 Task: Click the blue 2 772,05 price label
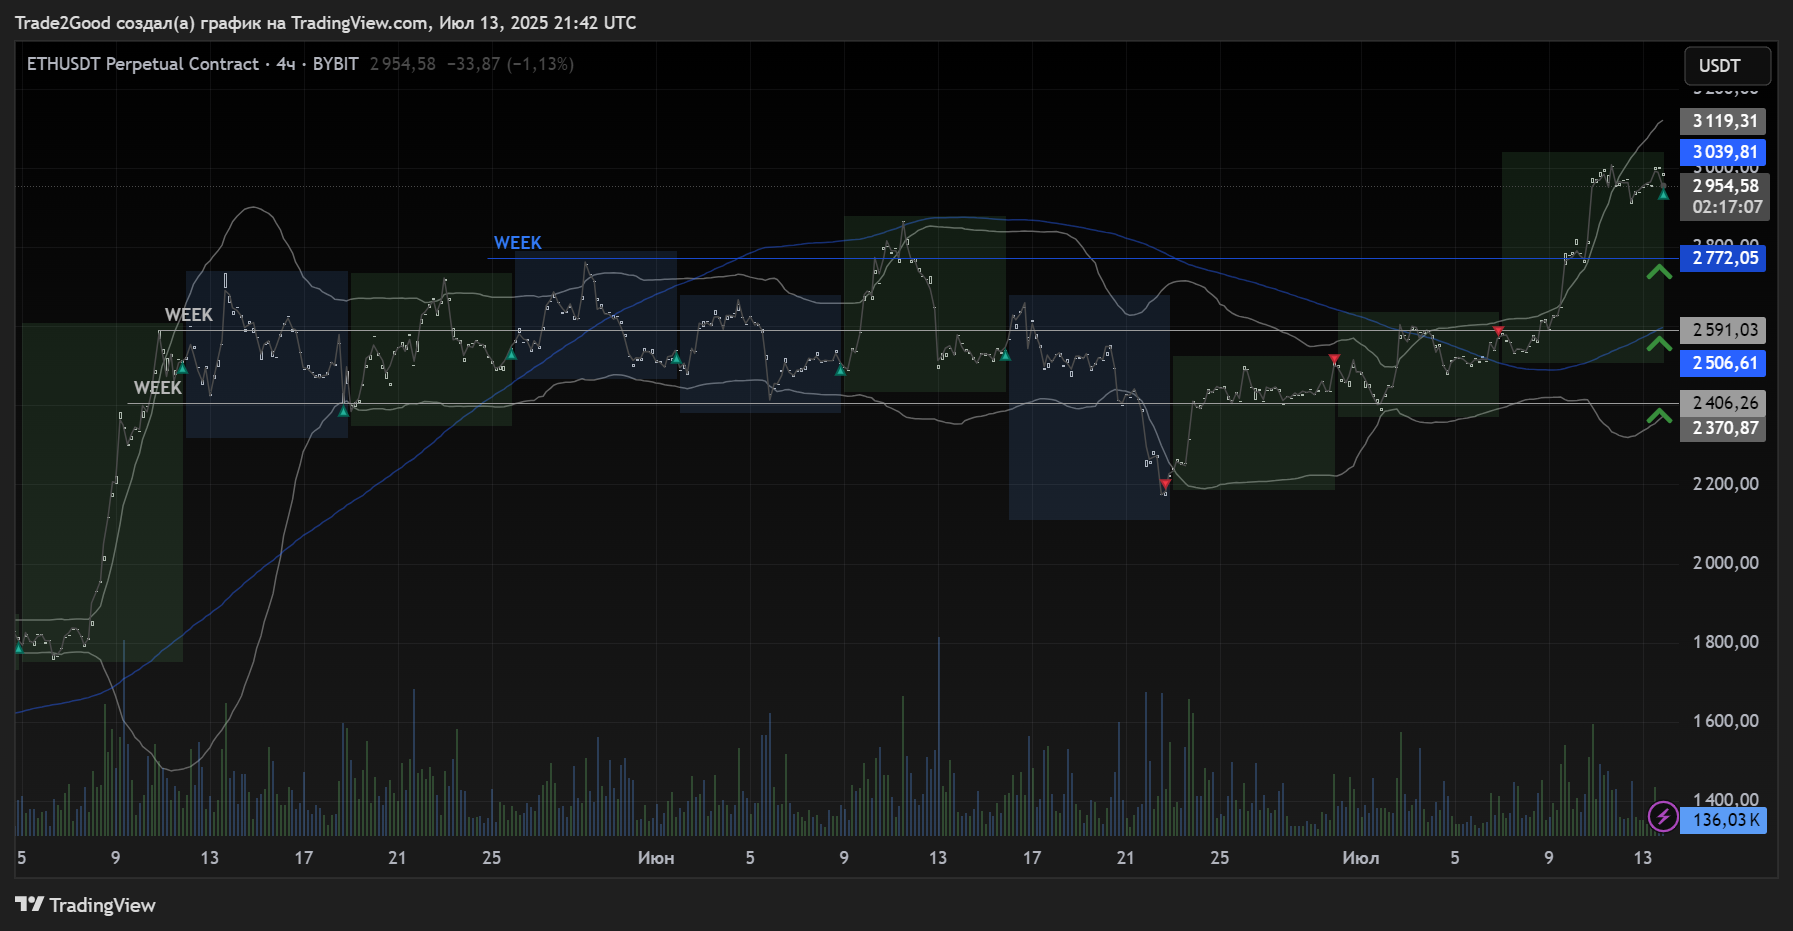1724,258
